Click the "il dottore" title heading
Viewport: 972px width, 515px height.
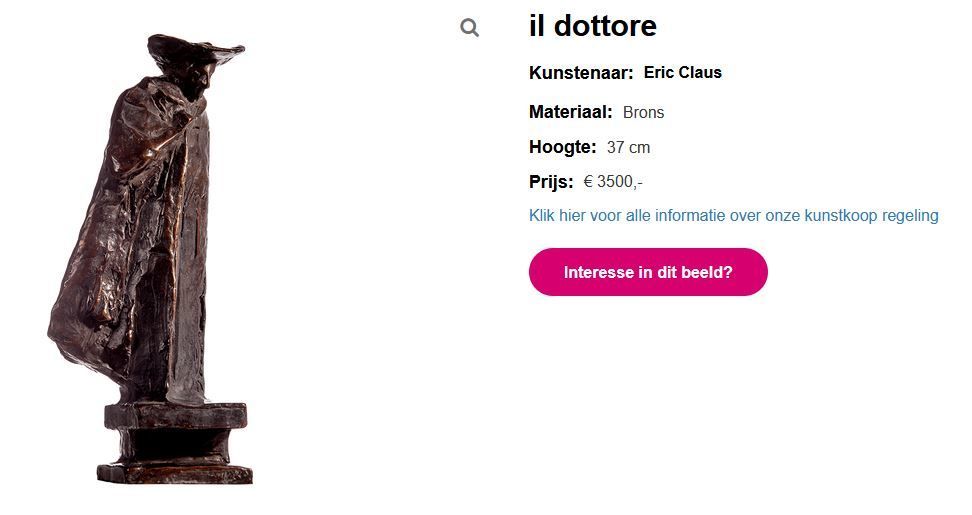[x=593, y=25]
